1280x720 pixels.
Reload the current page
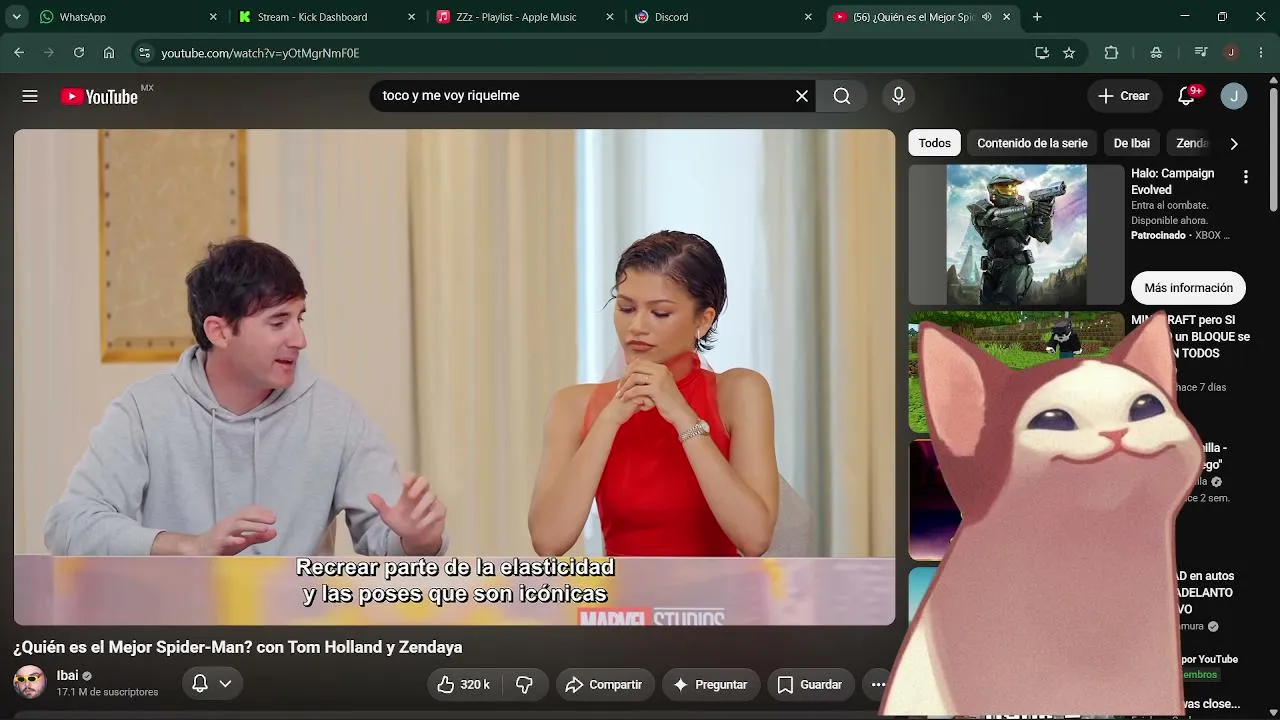click(x=79, y=53)
